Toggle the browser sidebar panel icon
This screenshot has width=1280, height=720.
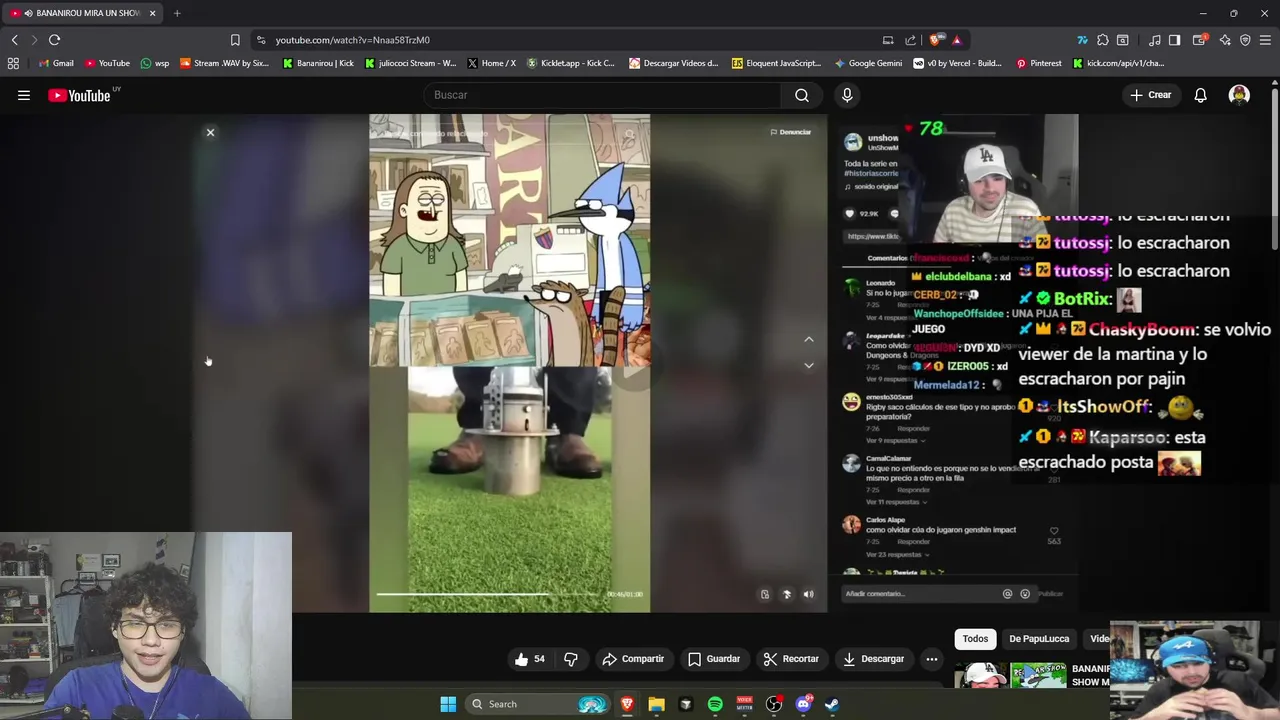[1175, 40]
